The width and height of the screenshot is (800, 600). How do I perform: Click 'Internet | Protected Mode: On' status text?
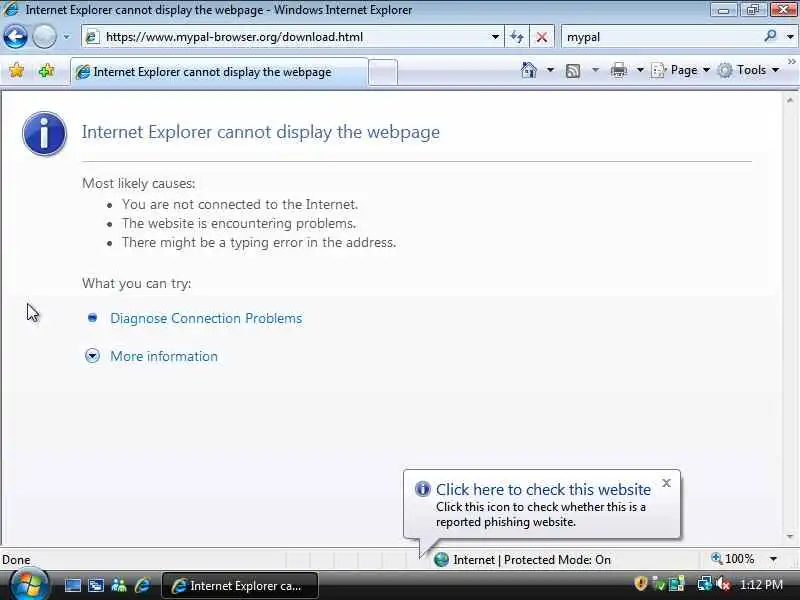click(x=532, y=560)
